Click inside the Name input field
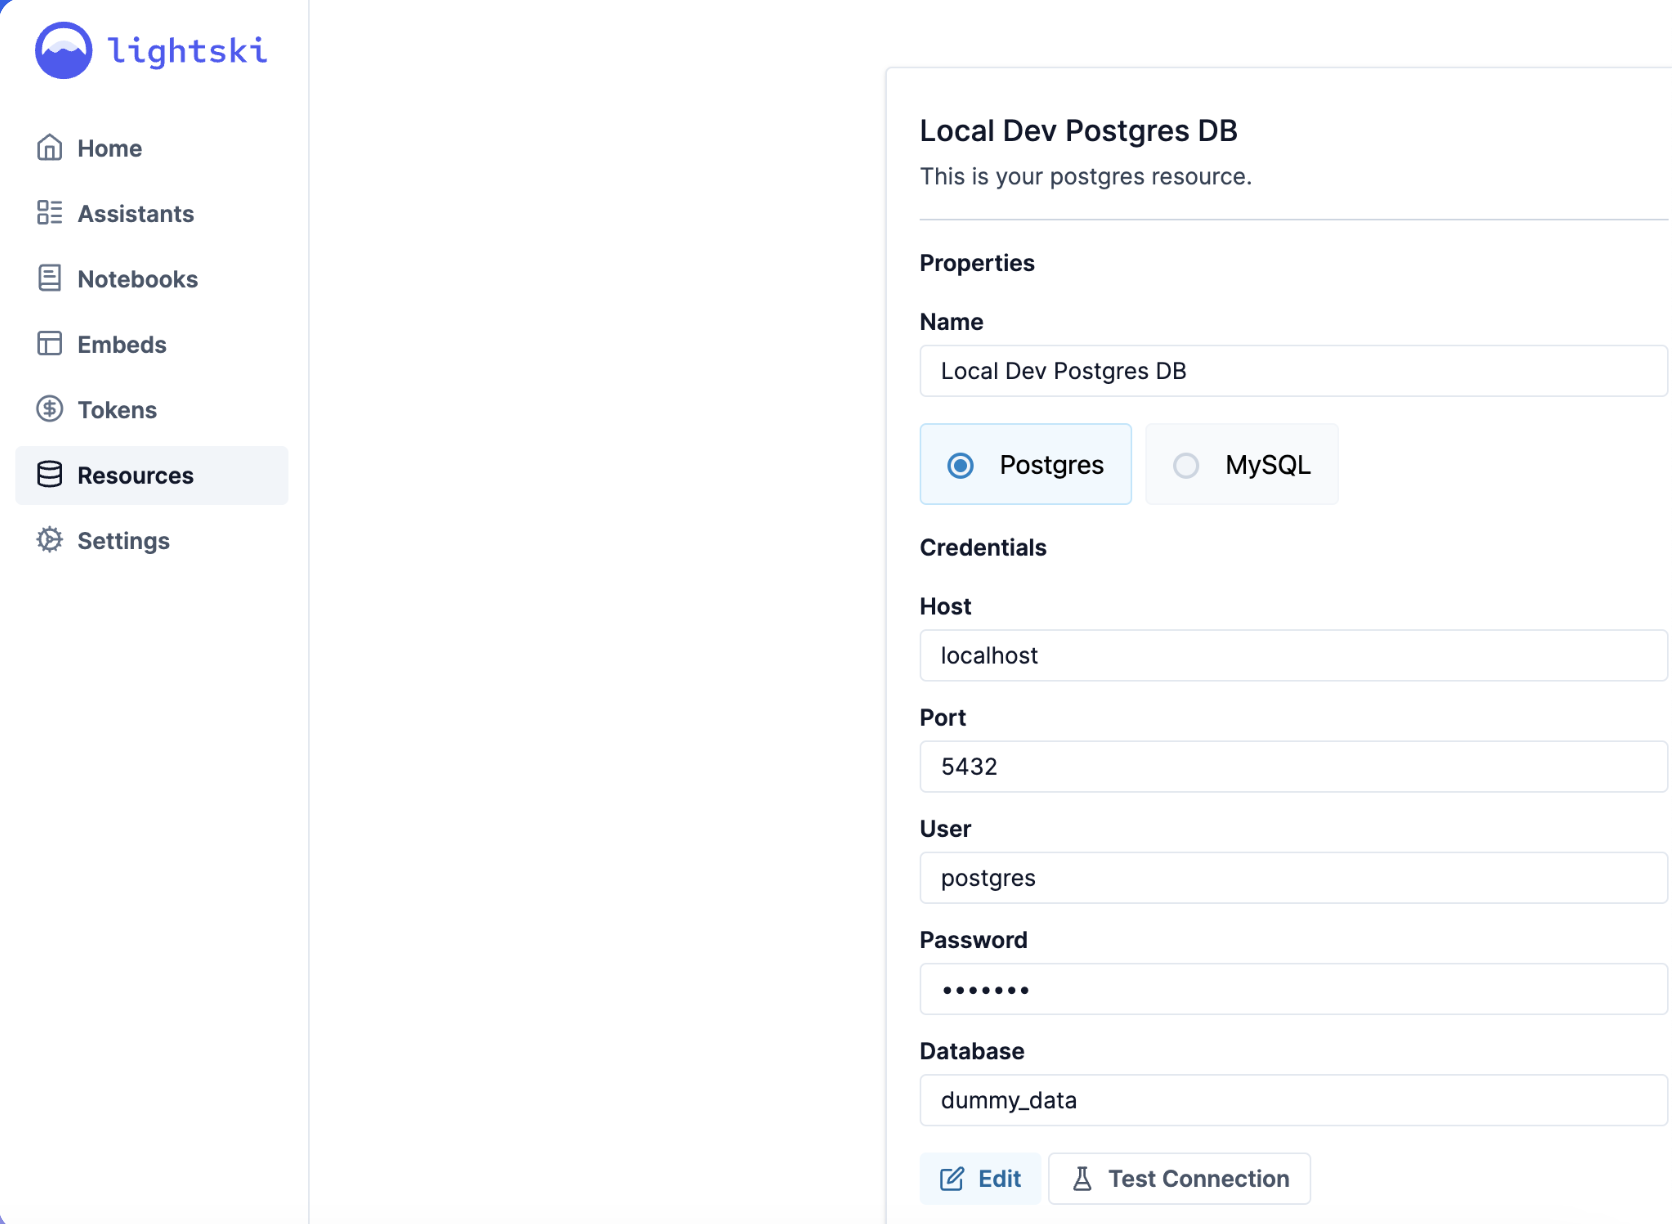Screen dimensions: 1672x1224 pos(1290,371)
